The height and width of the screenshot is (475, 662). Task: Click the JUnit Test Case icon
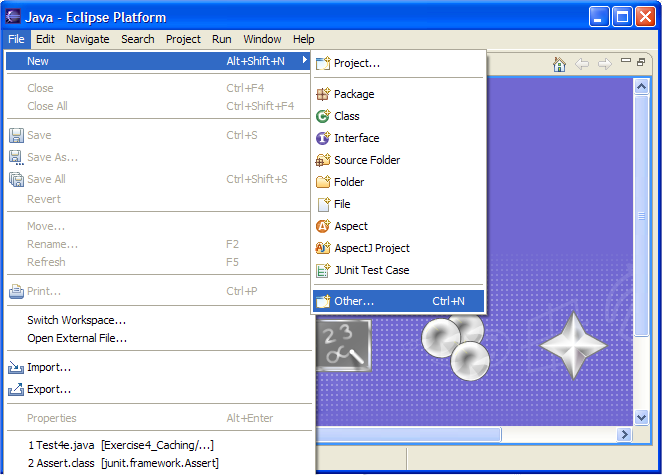[323, 270]
